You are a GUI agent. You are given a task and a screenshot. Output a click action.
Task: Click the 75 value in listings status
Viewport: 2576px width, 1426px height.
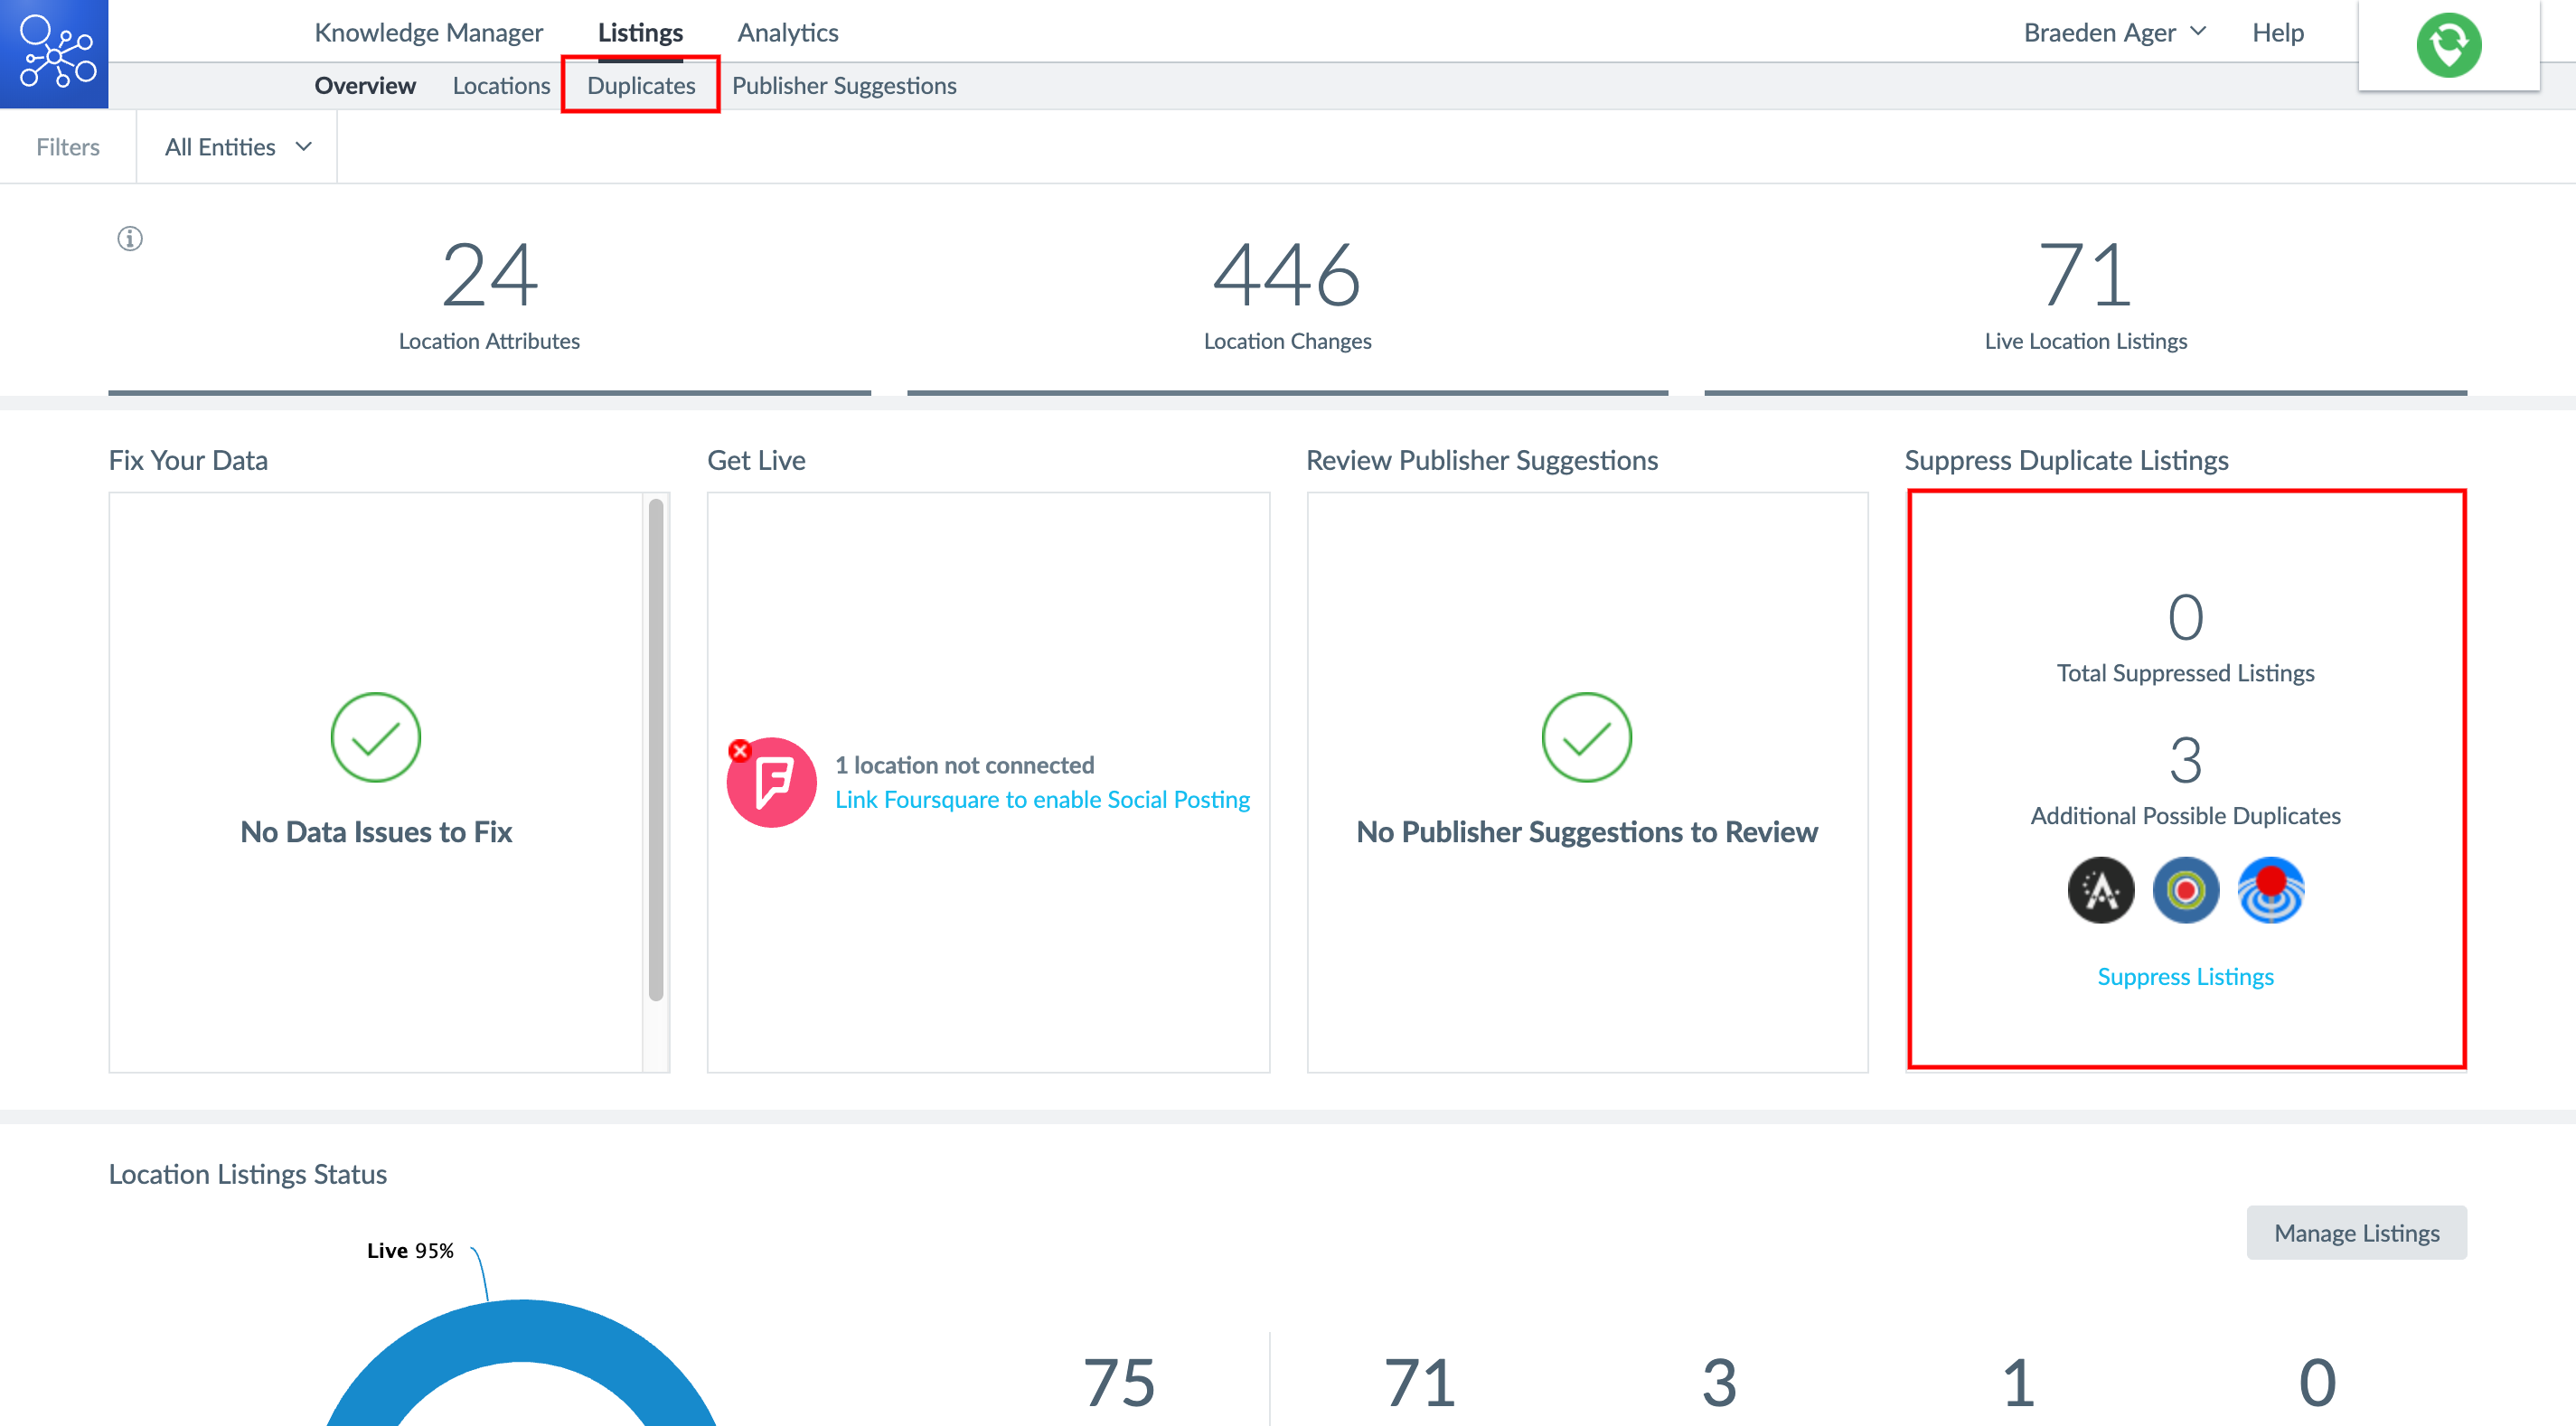(x=1119, y=1383)
